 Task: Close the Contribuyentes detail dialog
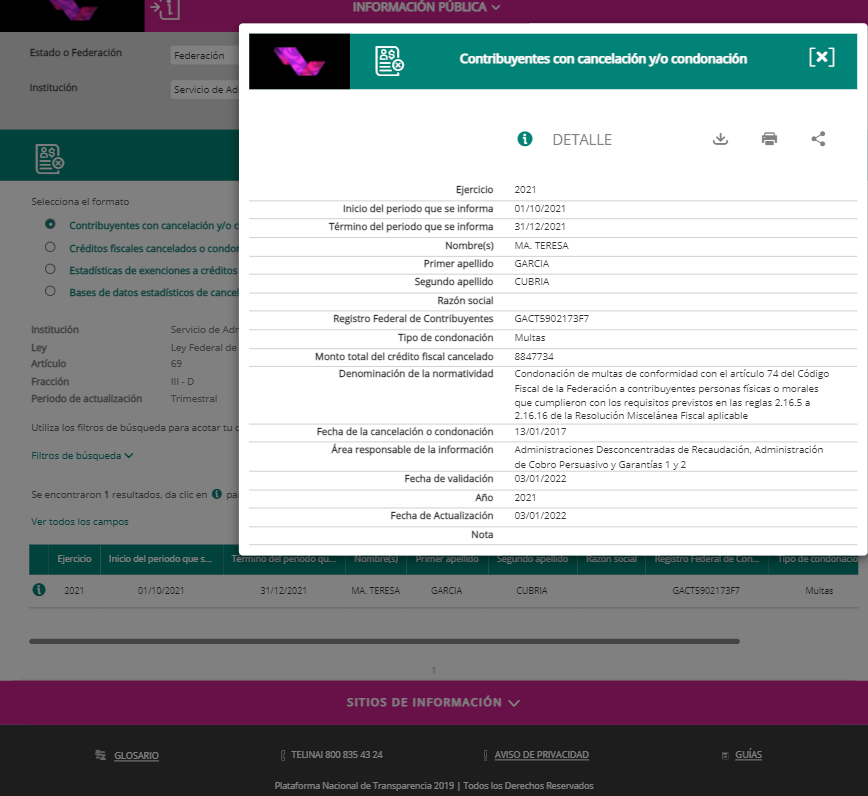click(822, 57)
